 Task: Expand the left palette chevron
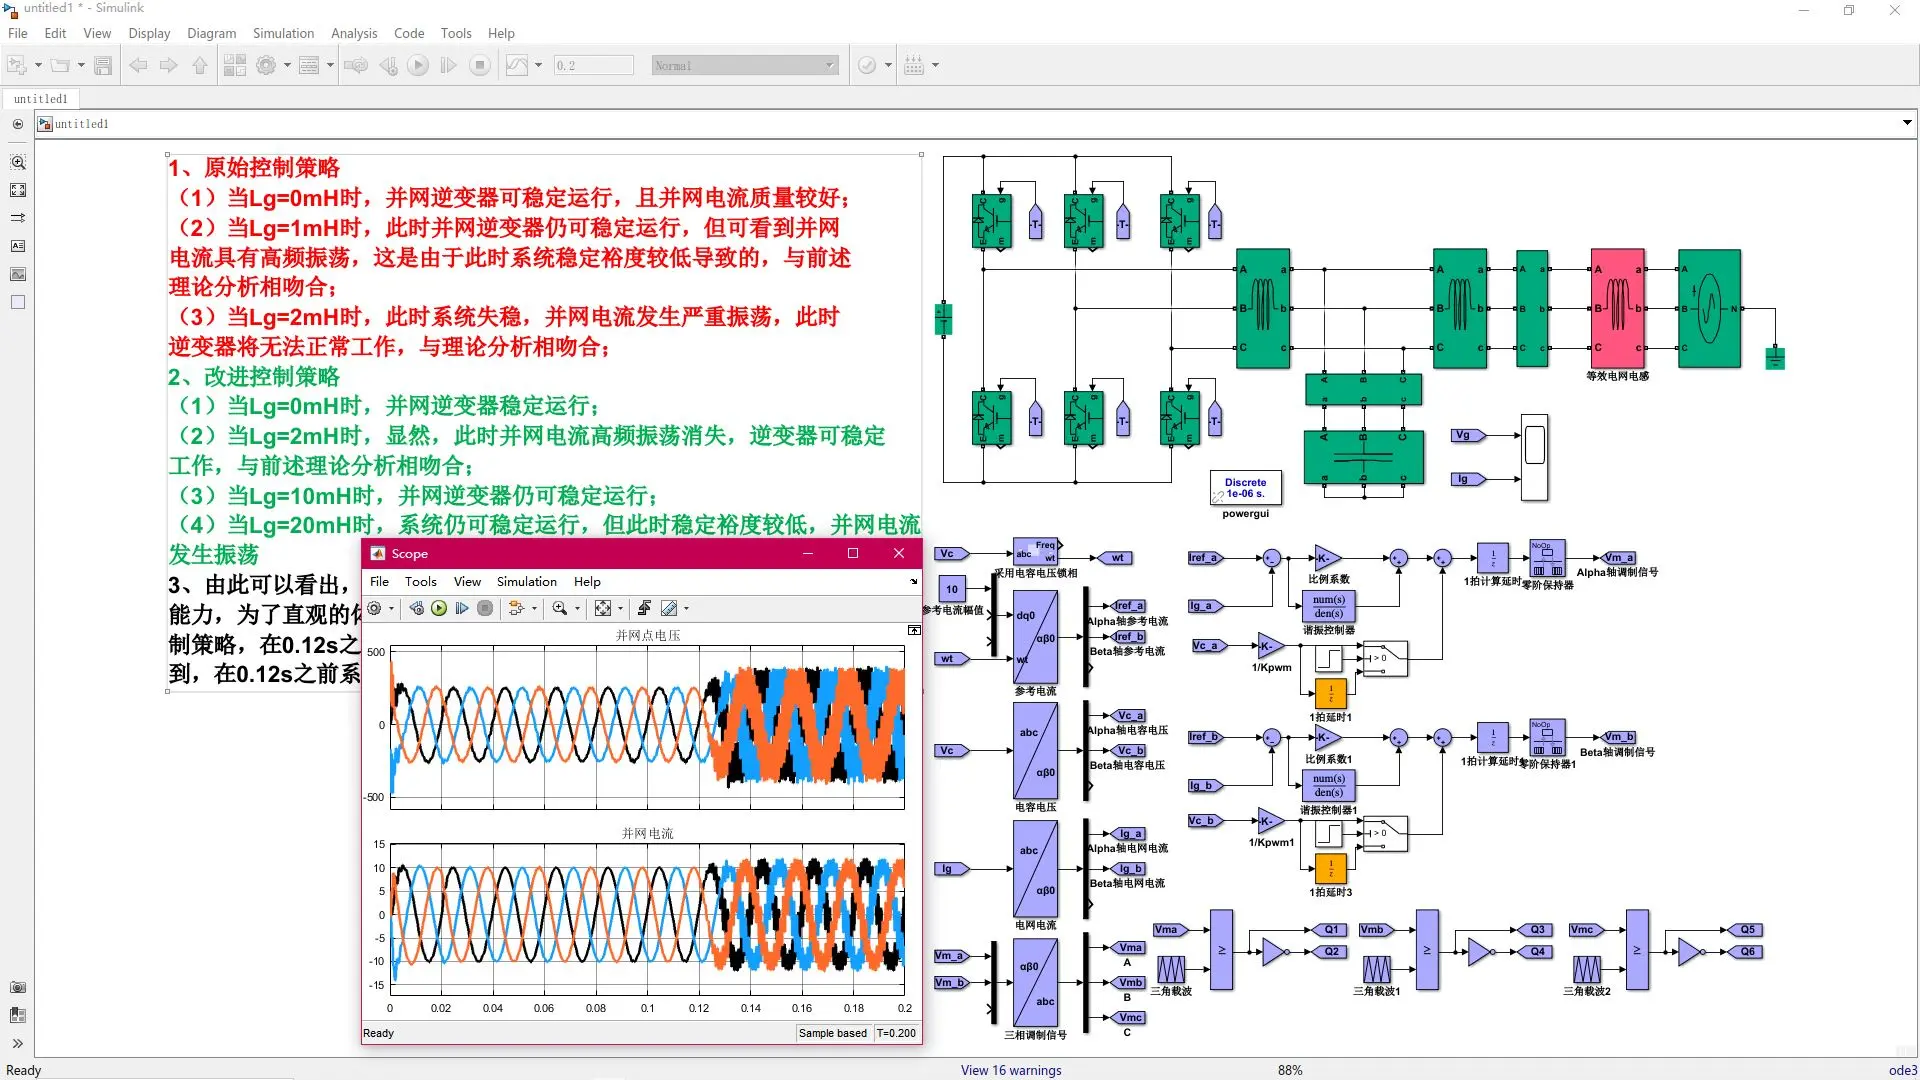pos(18,1043)
